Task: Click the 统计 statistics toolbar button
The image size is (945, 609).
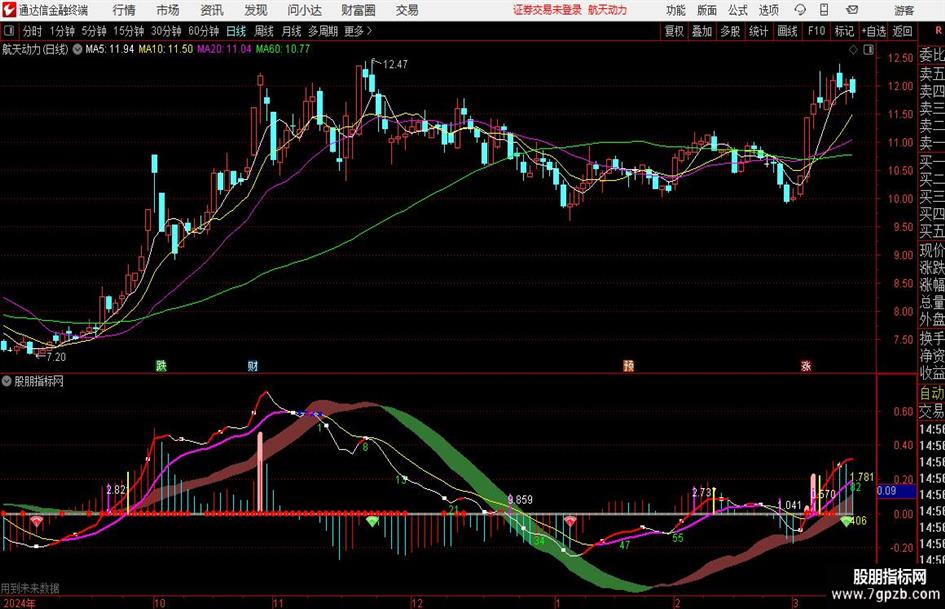Action: pos(758,31)
